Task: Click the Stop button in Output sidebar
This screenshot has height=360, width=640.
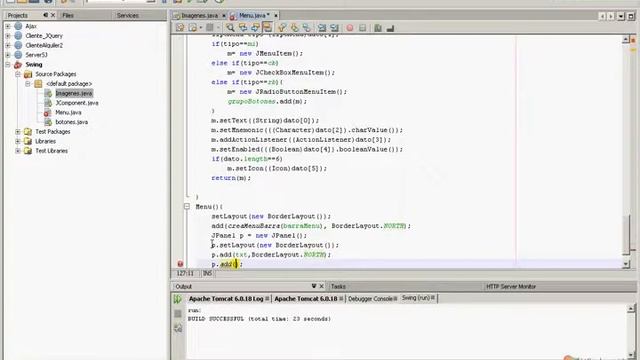Action: [x=178, y=313]
